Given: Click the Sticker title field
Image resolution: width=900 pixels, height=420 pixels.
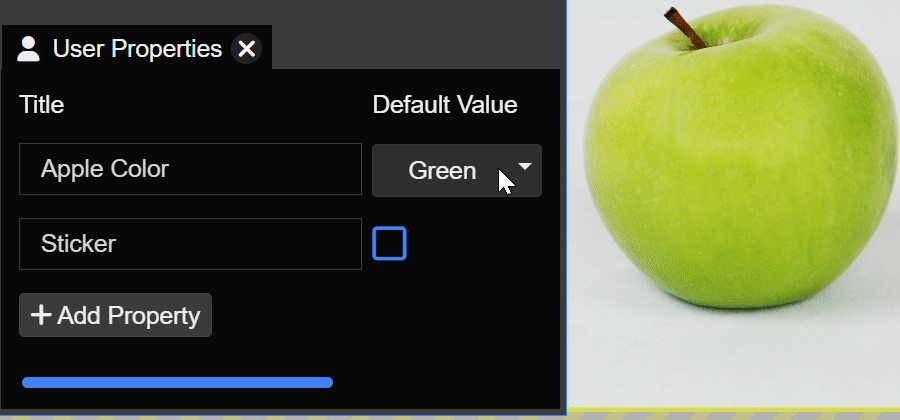Looking at the screenshot, I should 191,244.
